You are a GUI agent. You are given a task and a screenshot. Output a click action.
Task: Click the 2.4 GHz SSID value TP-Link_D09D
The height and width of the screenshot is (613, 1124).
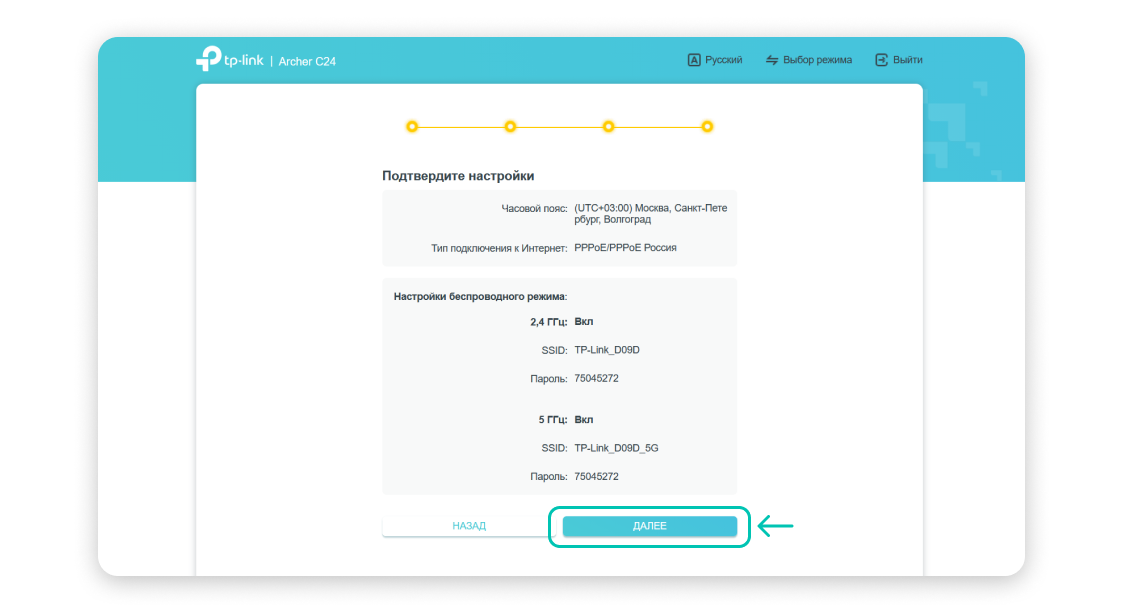607,350
